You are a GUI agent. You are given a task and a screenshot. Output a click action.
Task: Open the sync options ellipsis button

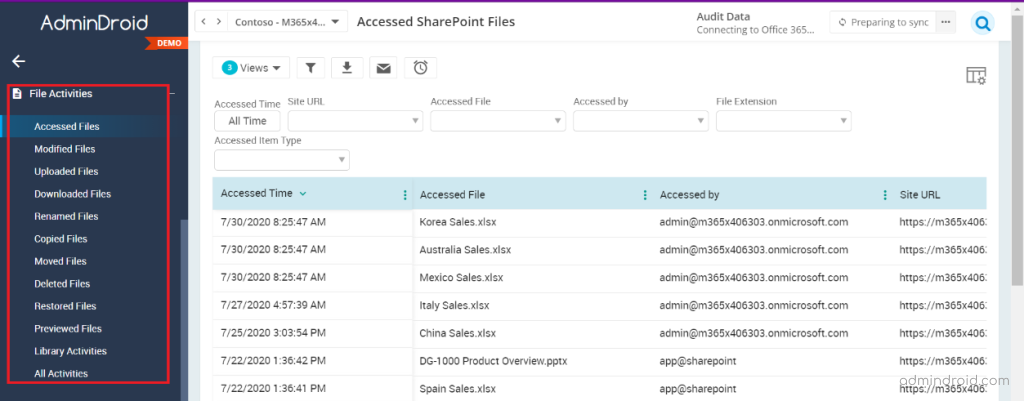tap(945, 22)
